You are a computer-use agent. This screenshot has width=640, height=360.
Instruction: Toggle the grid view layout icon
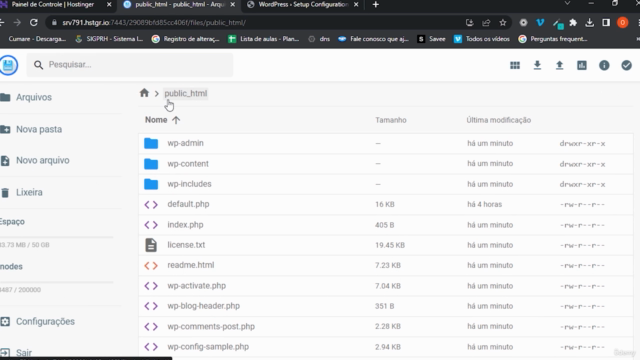(x=515, y=65)
